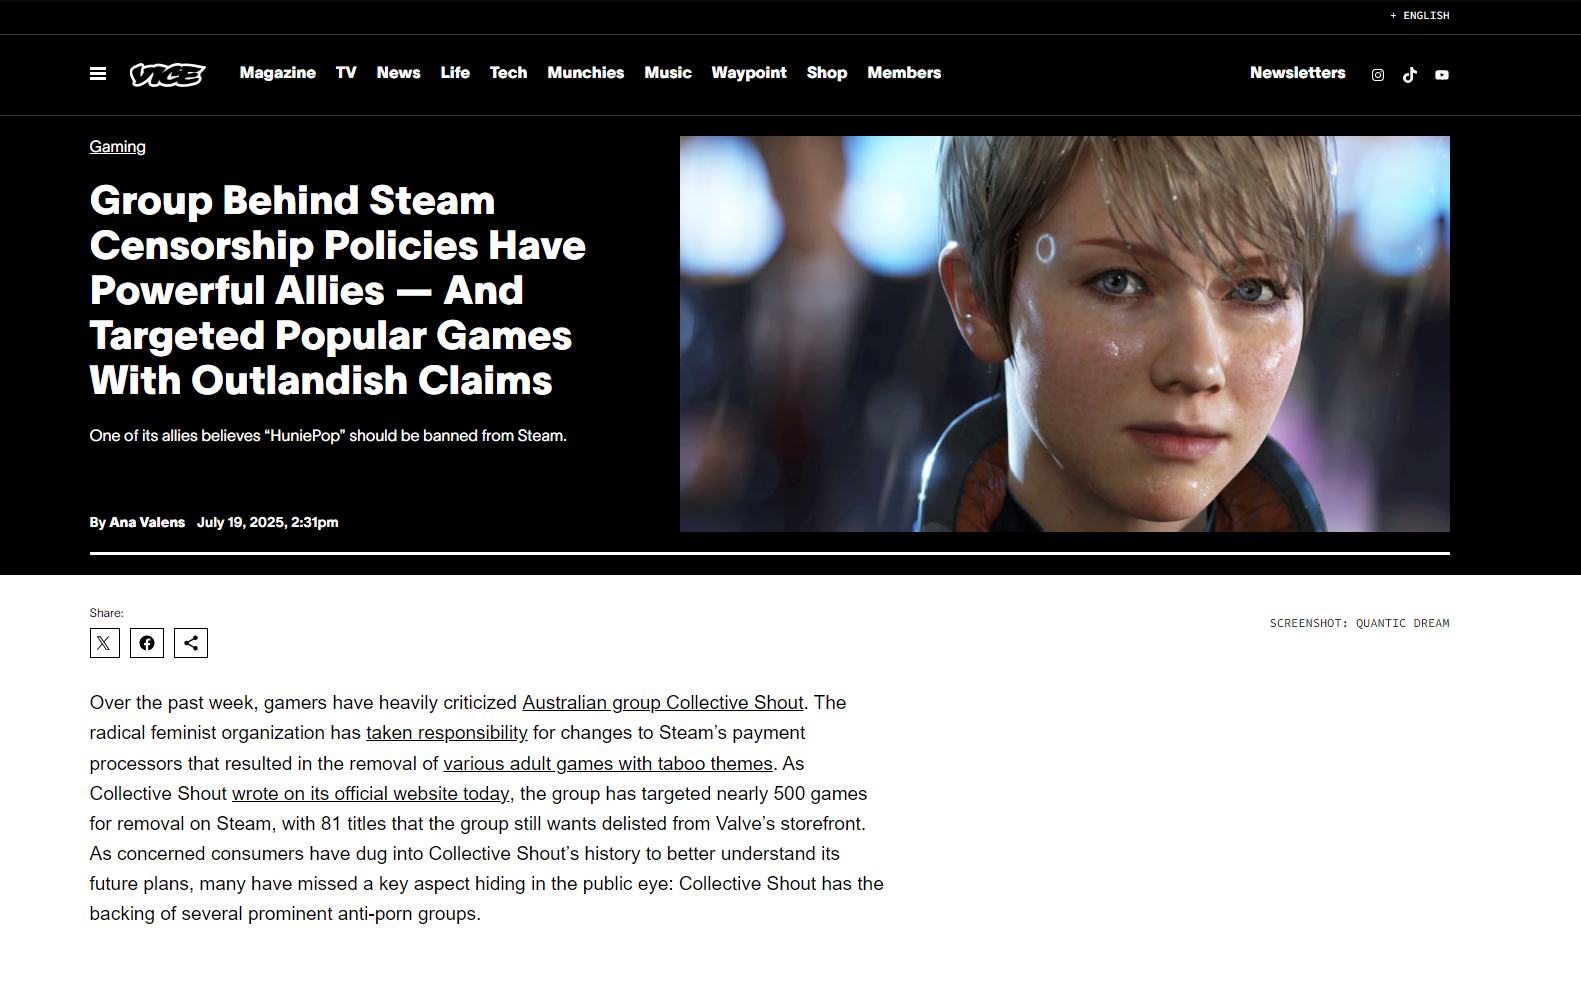This screenshot has width=1581, height=1003.
Task: Click the article hero image
Action: pyautogui.click(x=1065, y=334)
